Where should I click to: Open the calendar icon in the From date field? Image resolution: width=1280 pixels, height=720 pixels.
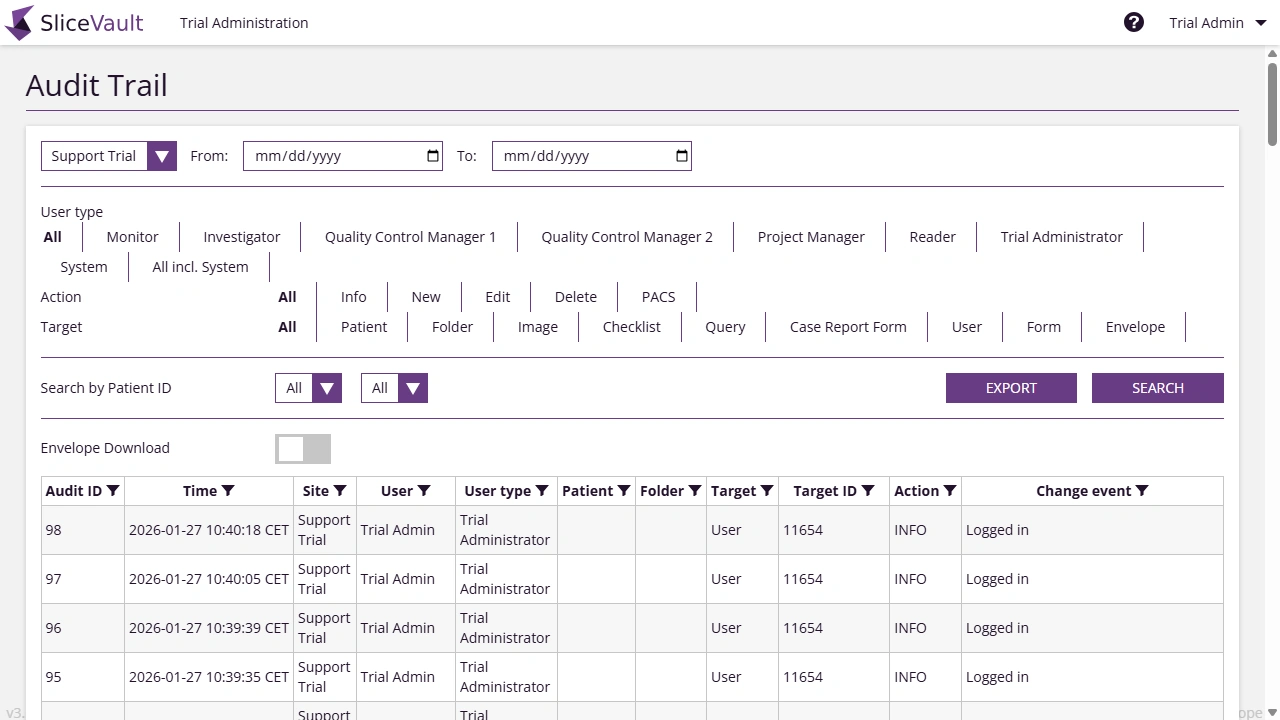point(431,156)
